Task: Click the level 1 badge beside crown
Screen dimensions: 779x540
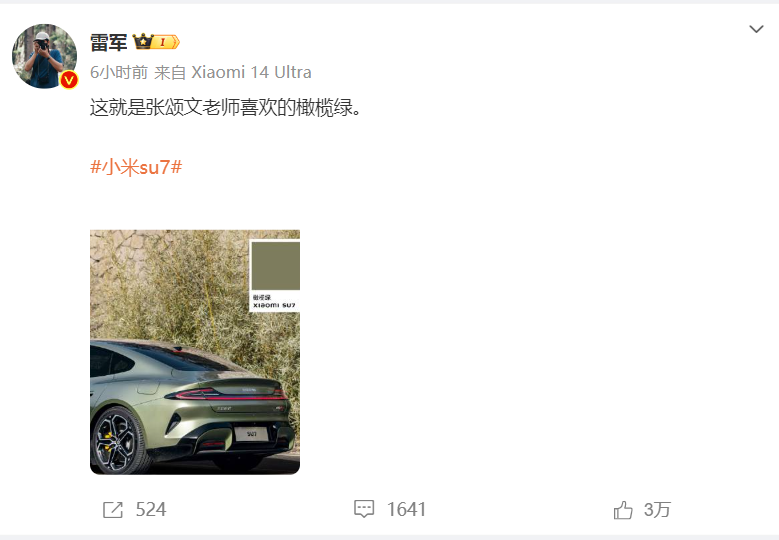Action: [165, 42]
